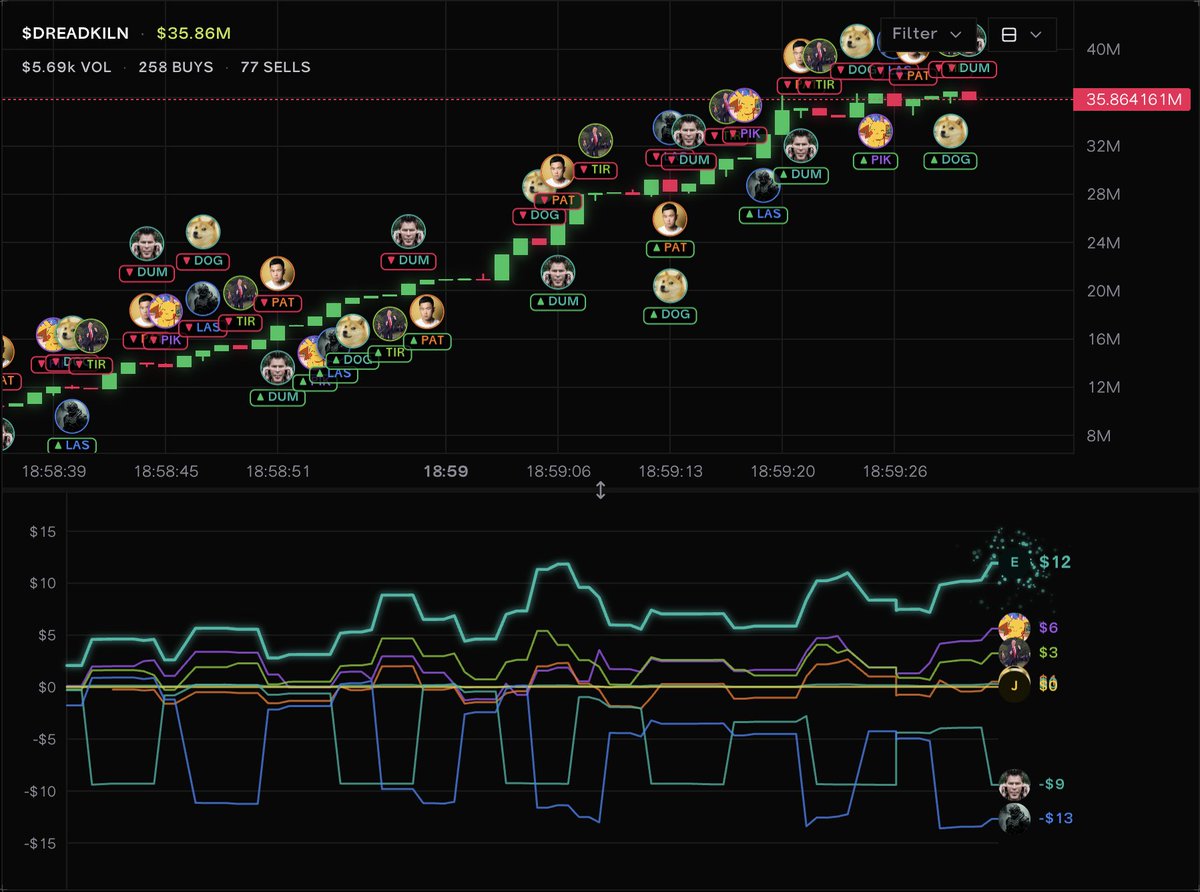Click the $DREADKILN token name

pos(75,34)
